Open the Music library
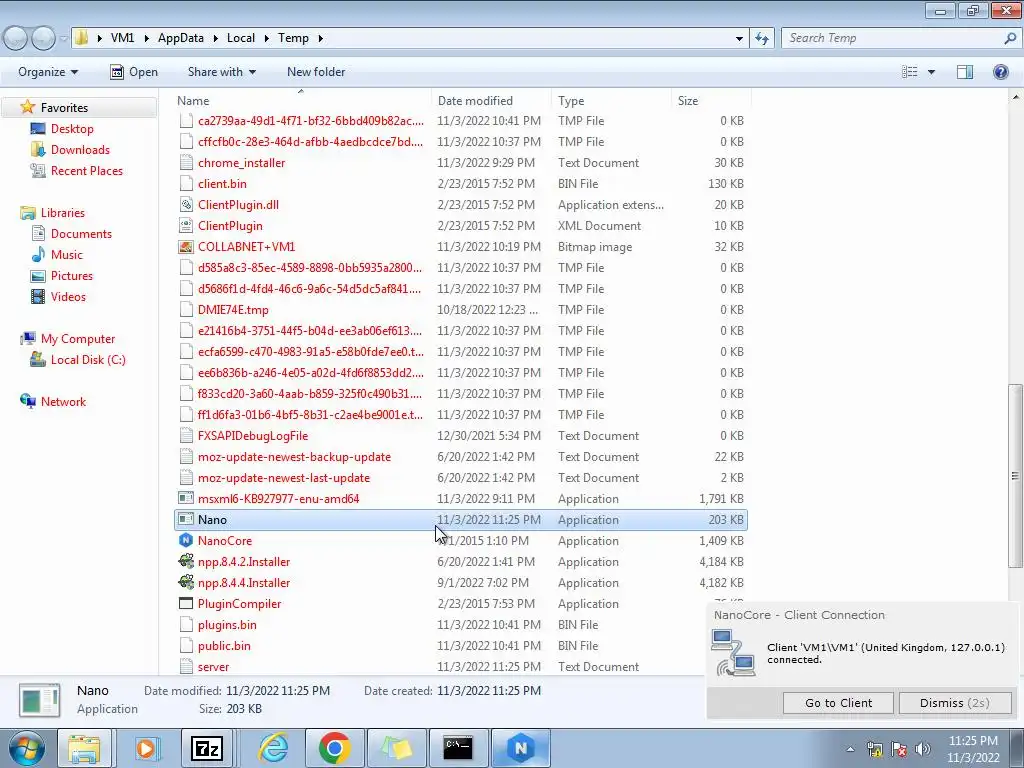Screen dimensions: 1024x768 (67, 255)
